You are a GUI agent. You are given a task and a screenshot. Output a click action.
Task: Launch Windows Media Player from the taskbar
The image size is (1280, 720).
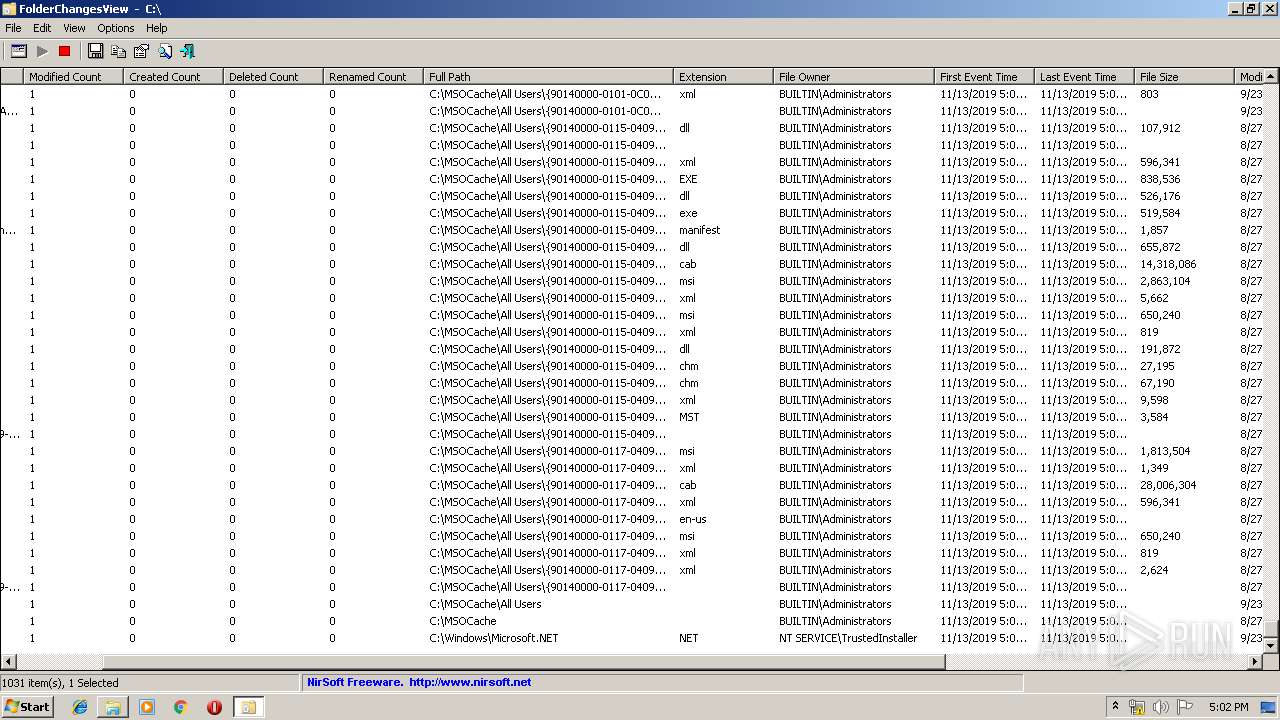147,707
